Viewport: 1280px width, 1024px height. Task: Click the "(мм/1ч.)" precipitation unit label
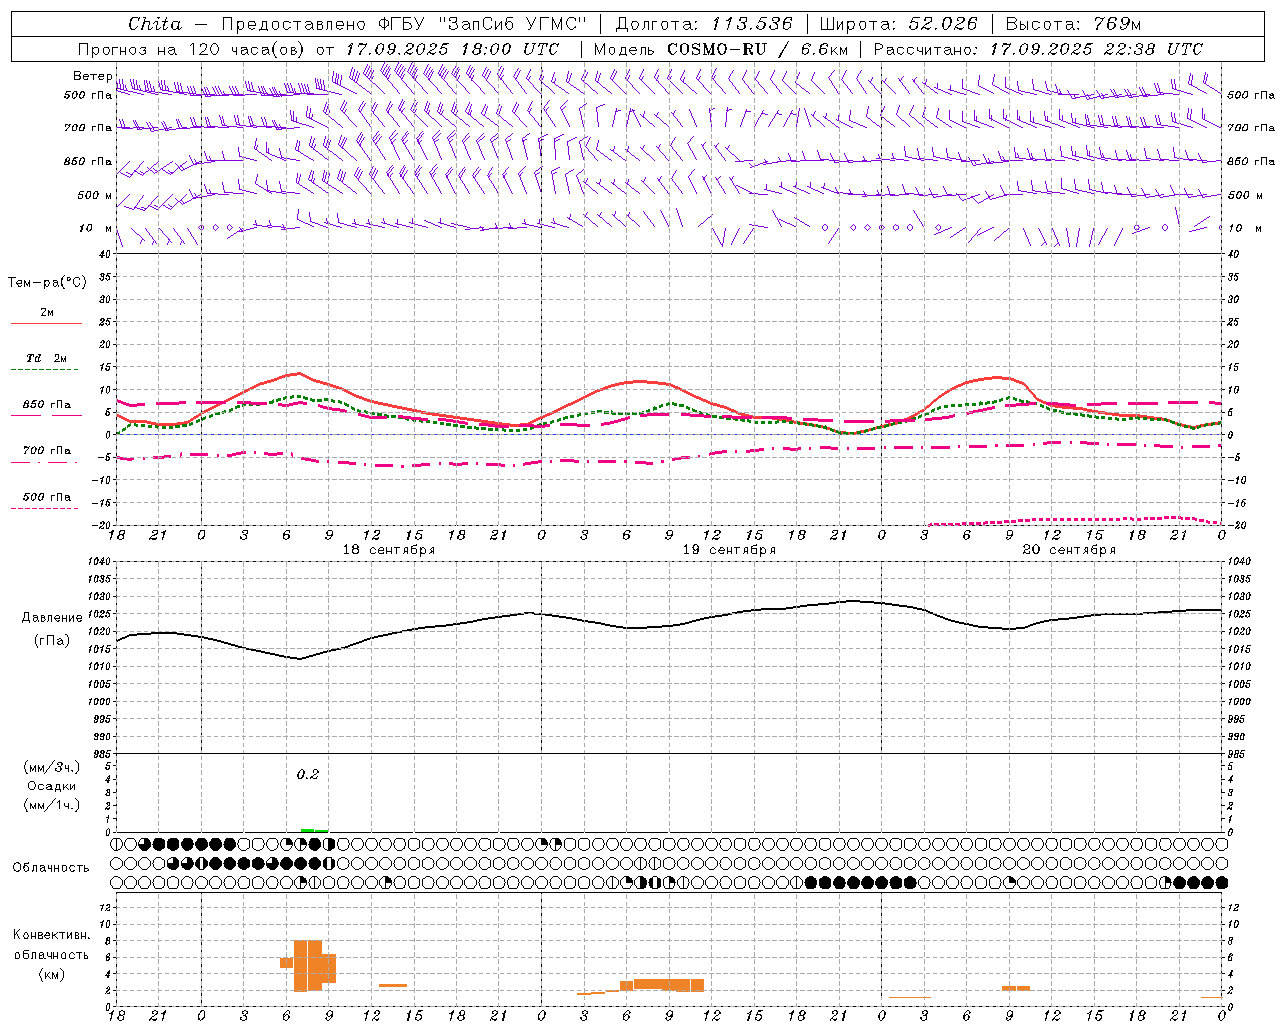tap(52, 805)
